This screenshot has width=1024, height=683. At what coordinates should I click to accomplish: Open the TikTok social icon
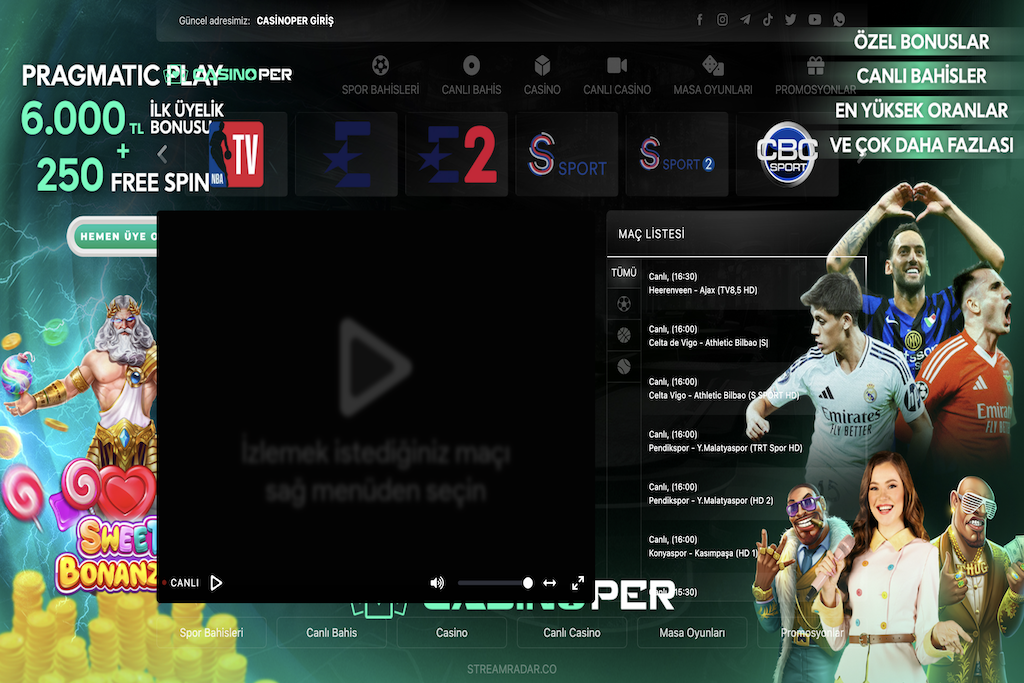click(768, 20)
